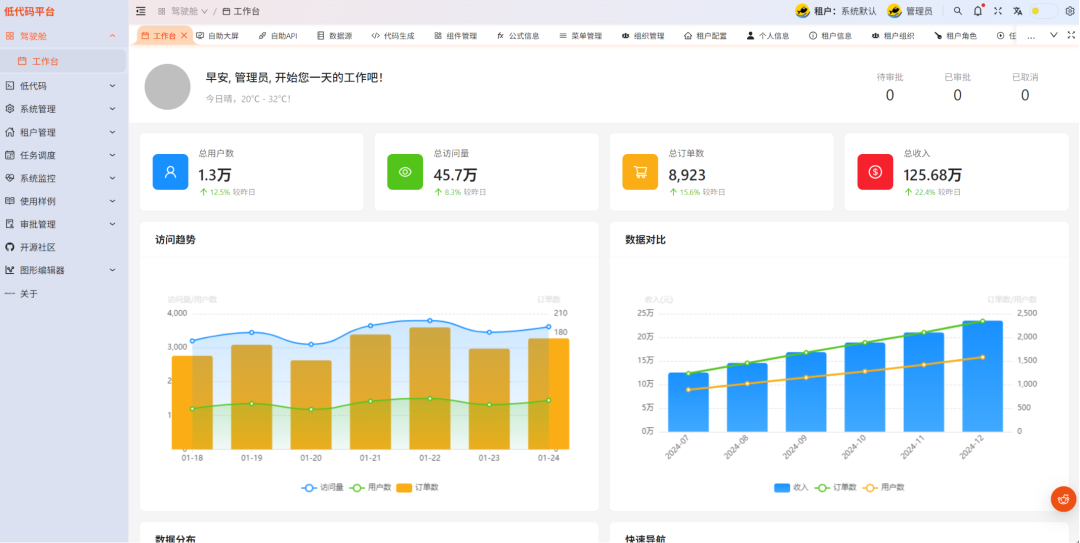Toggle fullscreen icon in the top header
Screen dimensions: 1080x543
[x=997, y=11]
